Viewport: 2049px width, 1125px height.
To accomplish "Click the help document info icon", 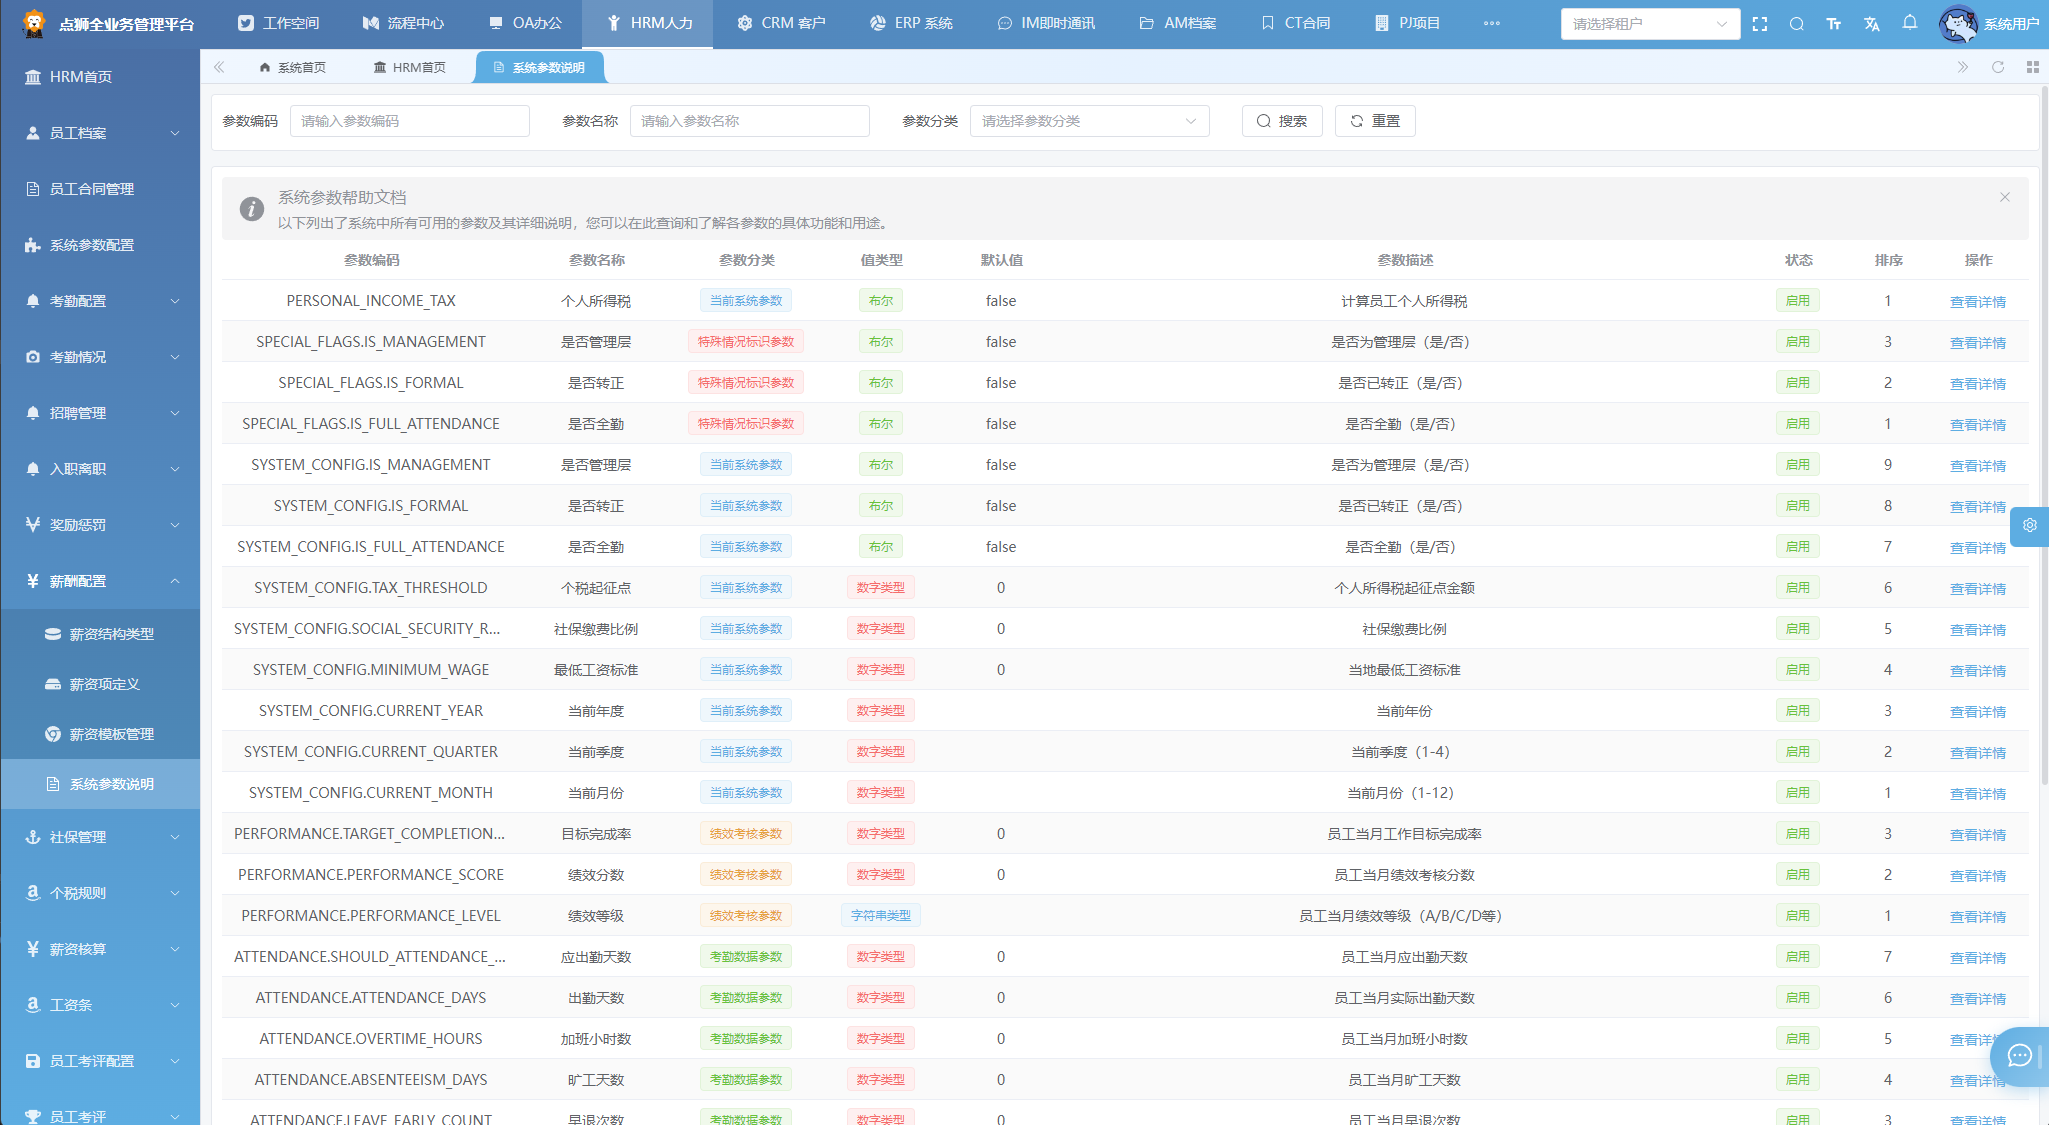I will [x=252, y=209].
